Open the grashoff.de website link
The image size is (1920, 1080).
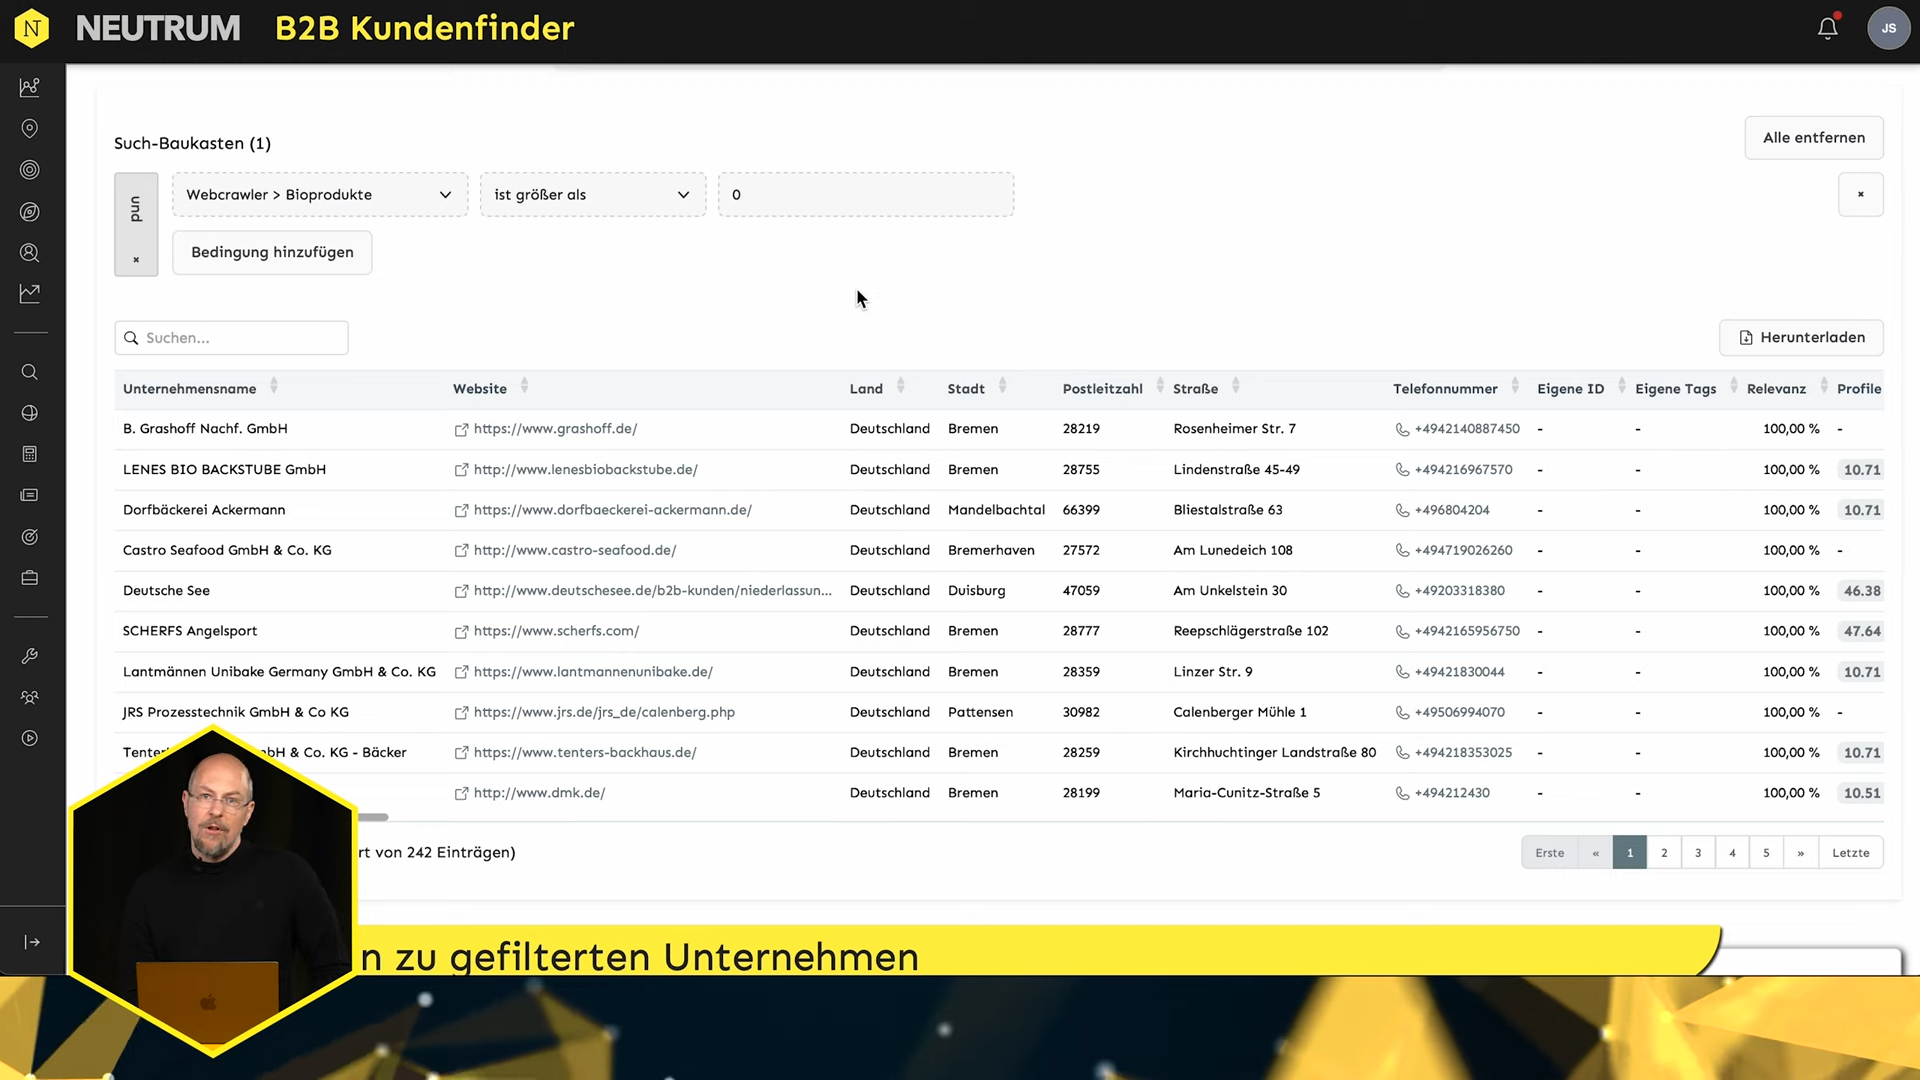[555, 429]
